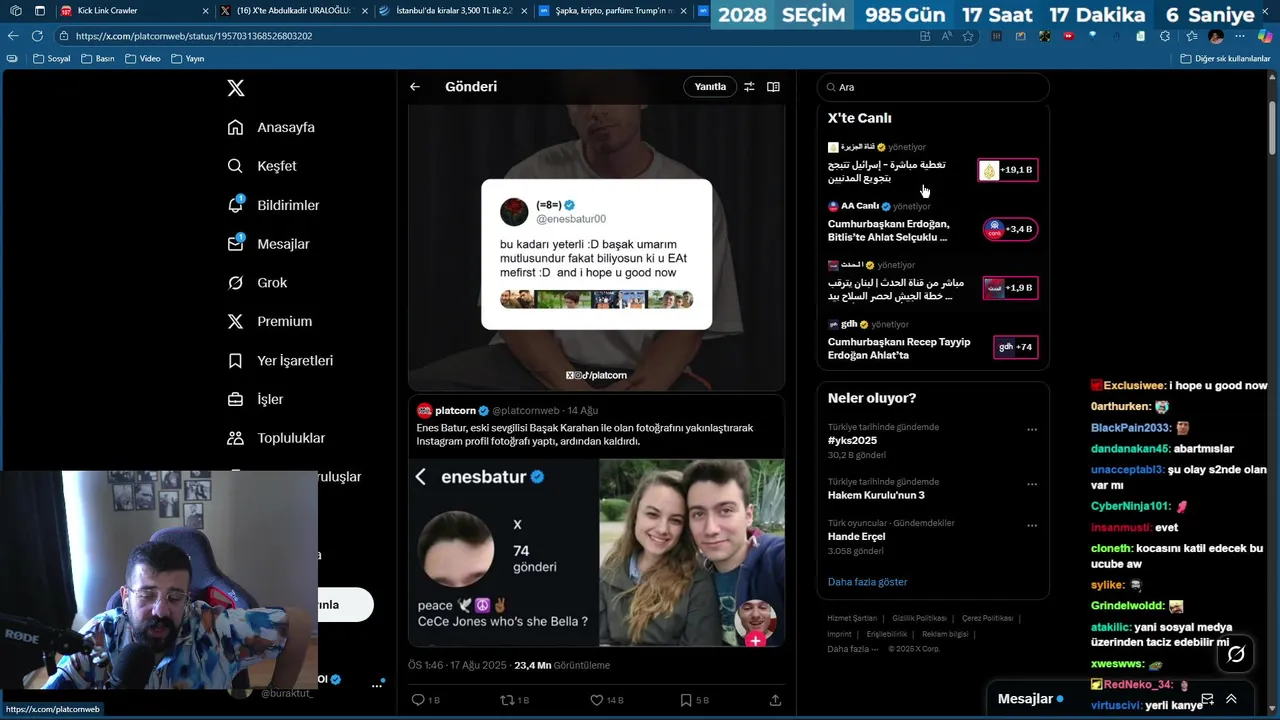
Task: Open the post view options filter icon
Action: (x=749, y=87)
